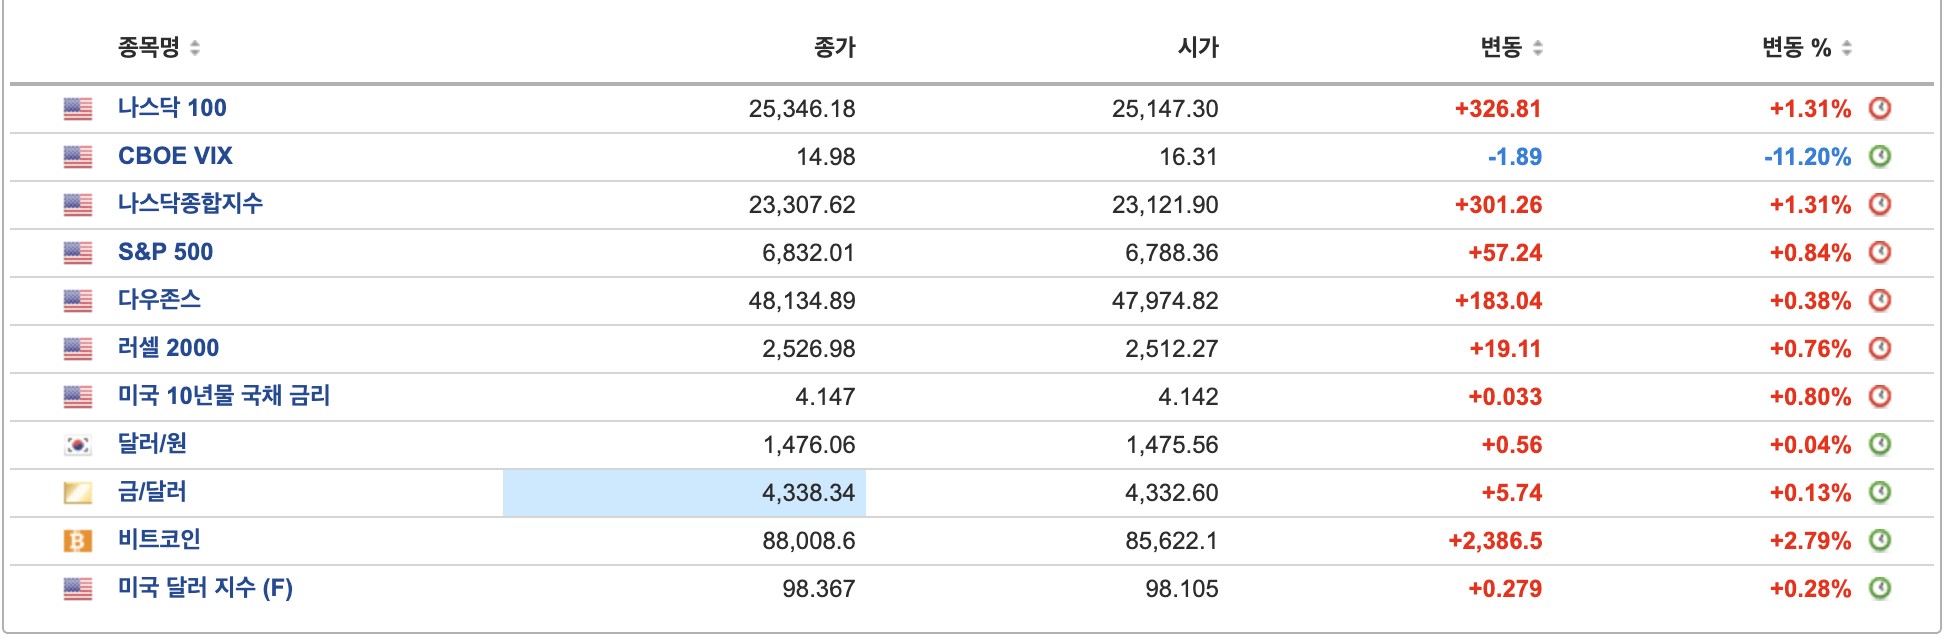Click the 98.367 dollar index closing value
This screenshot has width=1960, height=642.
(819, 589)
